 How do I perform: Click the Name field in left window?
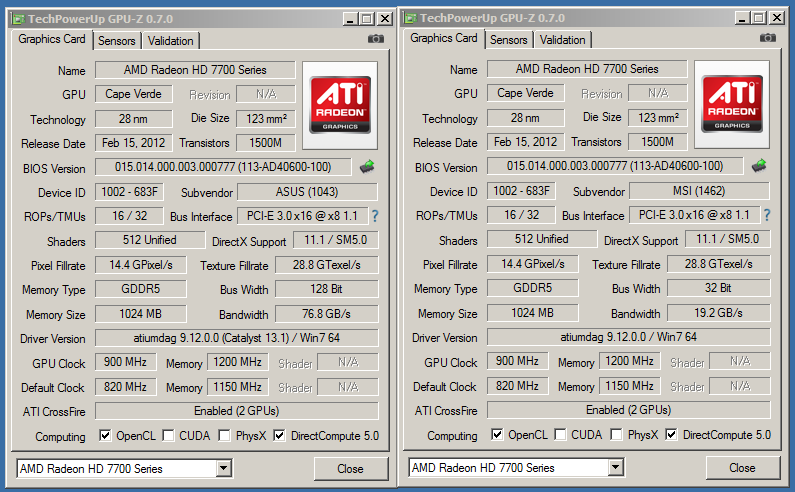tap(195, 70)
